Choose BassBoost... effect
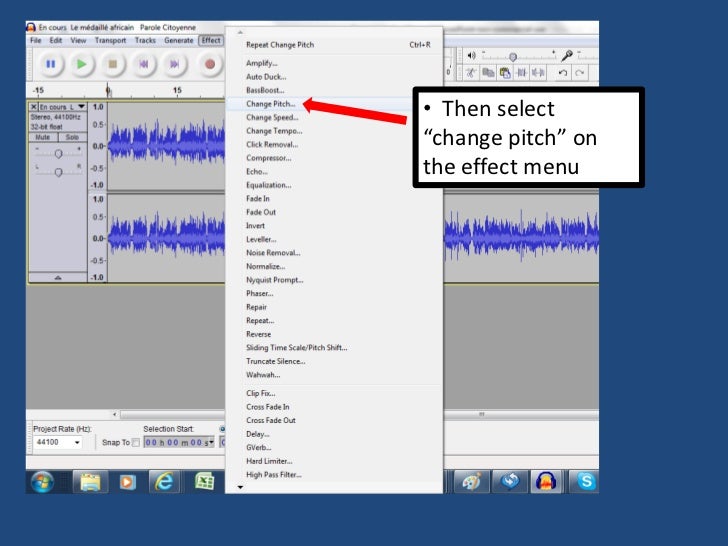 pyautogui.click(x=334, y=90)
